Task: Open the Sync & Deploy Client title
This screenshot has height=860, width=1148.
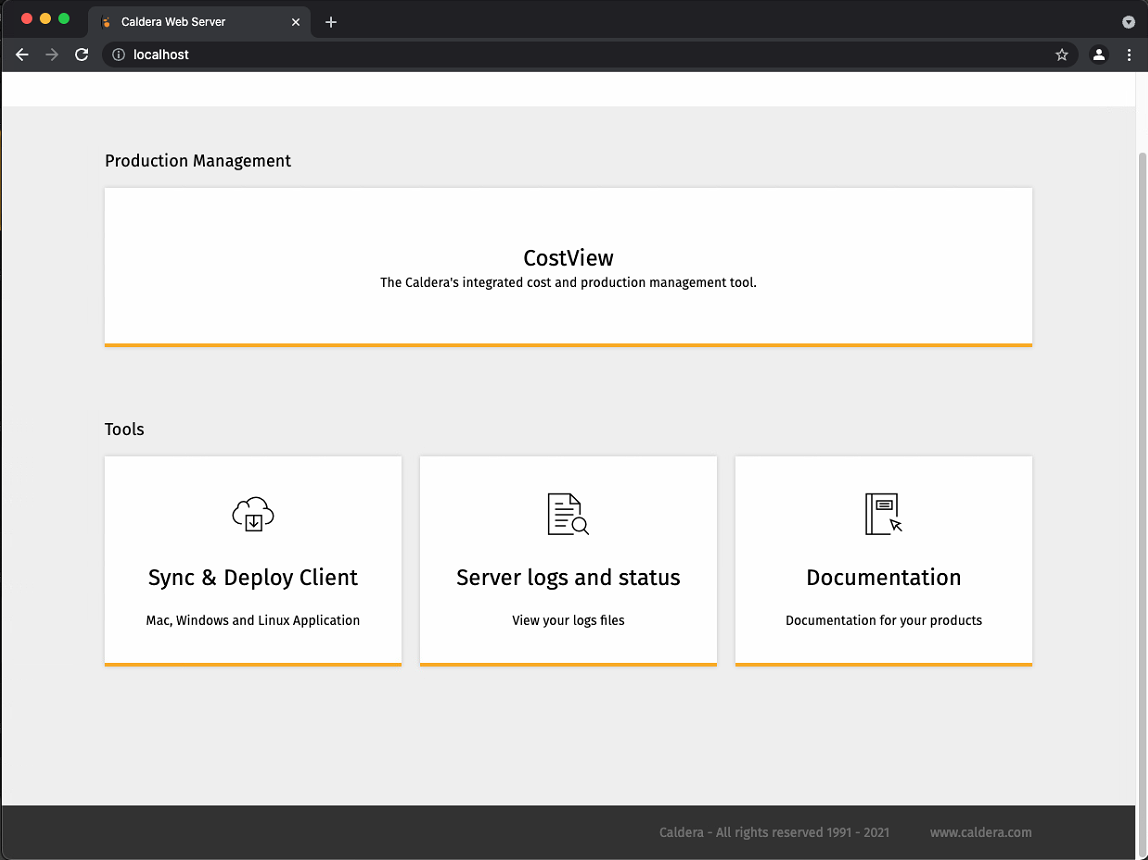Action: tap(253, 578)
